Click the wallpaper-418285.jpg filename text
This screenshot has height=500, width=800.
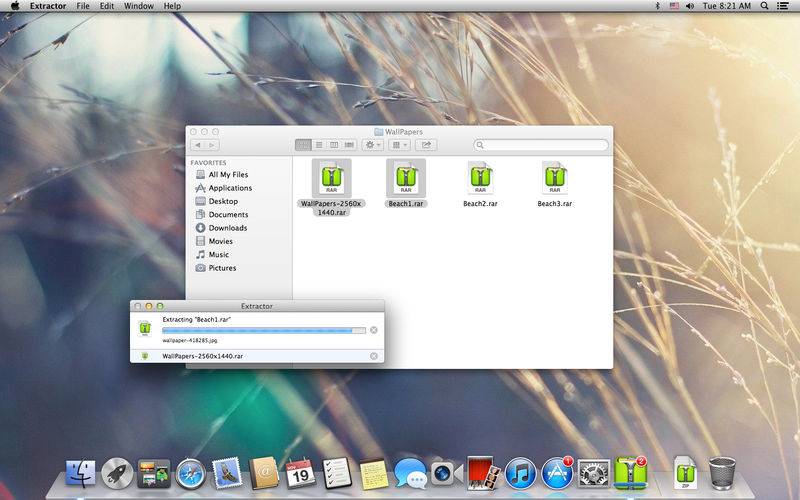tap(190, 340)
